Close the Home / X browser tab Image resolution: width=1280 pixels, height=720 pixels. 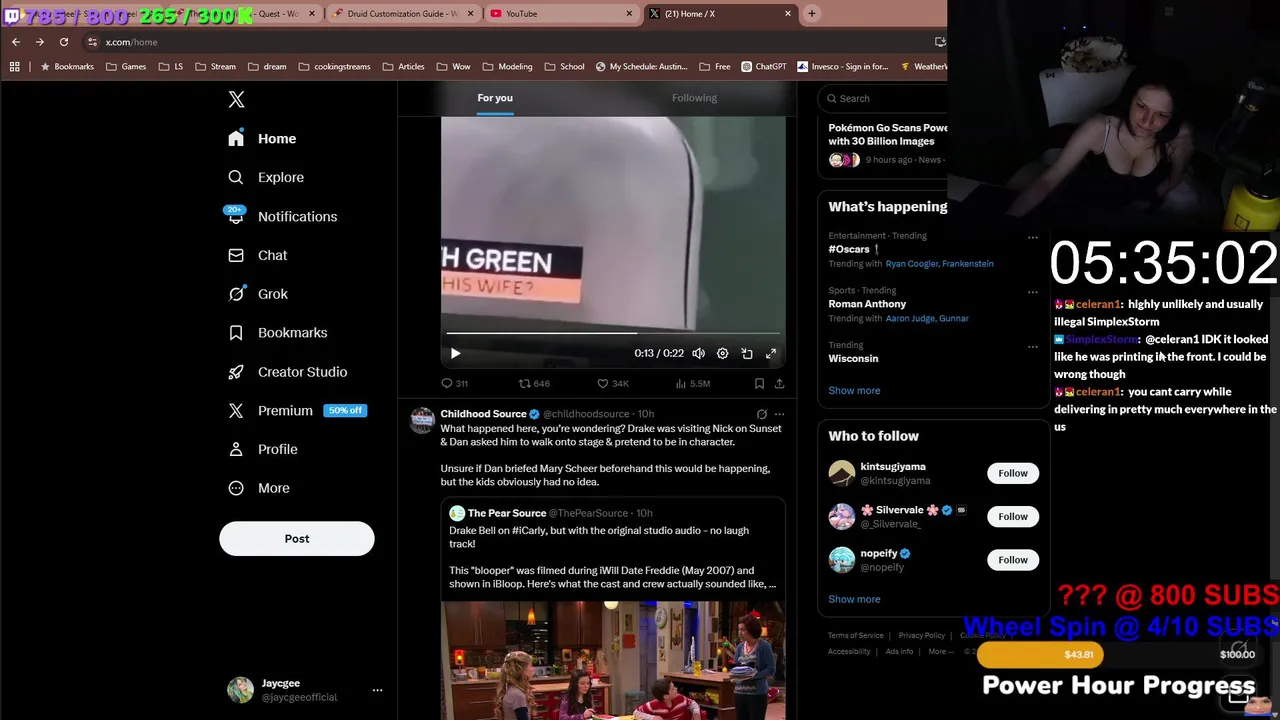pyautogui.click(x=788, y=14)
